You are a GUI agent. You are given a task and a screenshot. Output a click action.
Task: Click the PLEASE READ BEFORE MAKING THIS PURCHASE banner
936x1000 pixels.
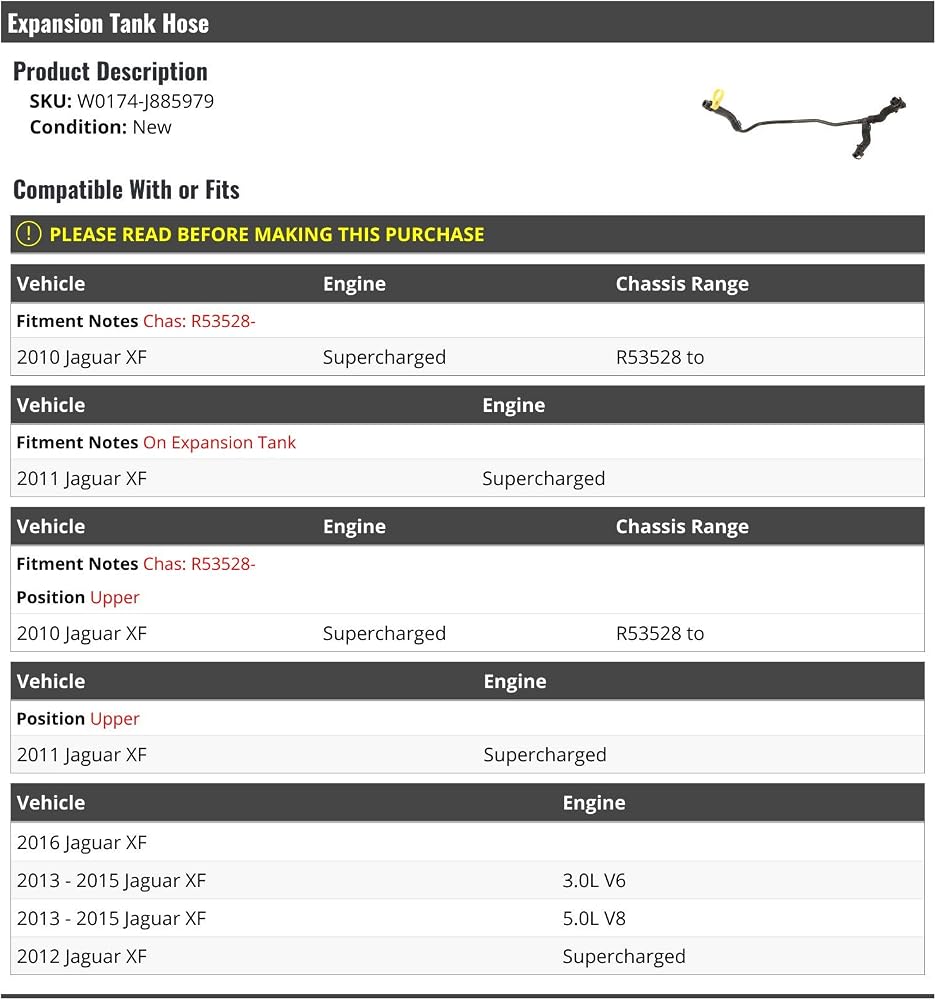(467, 234)
